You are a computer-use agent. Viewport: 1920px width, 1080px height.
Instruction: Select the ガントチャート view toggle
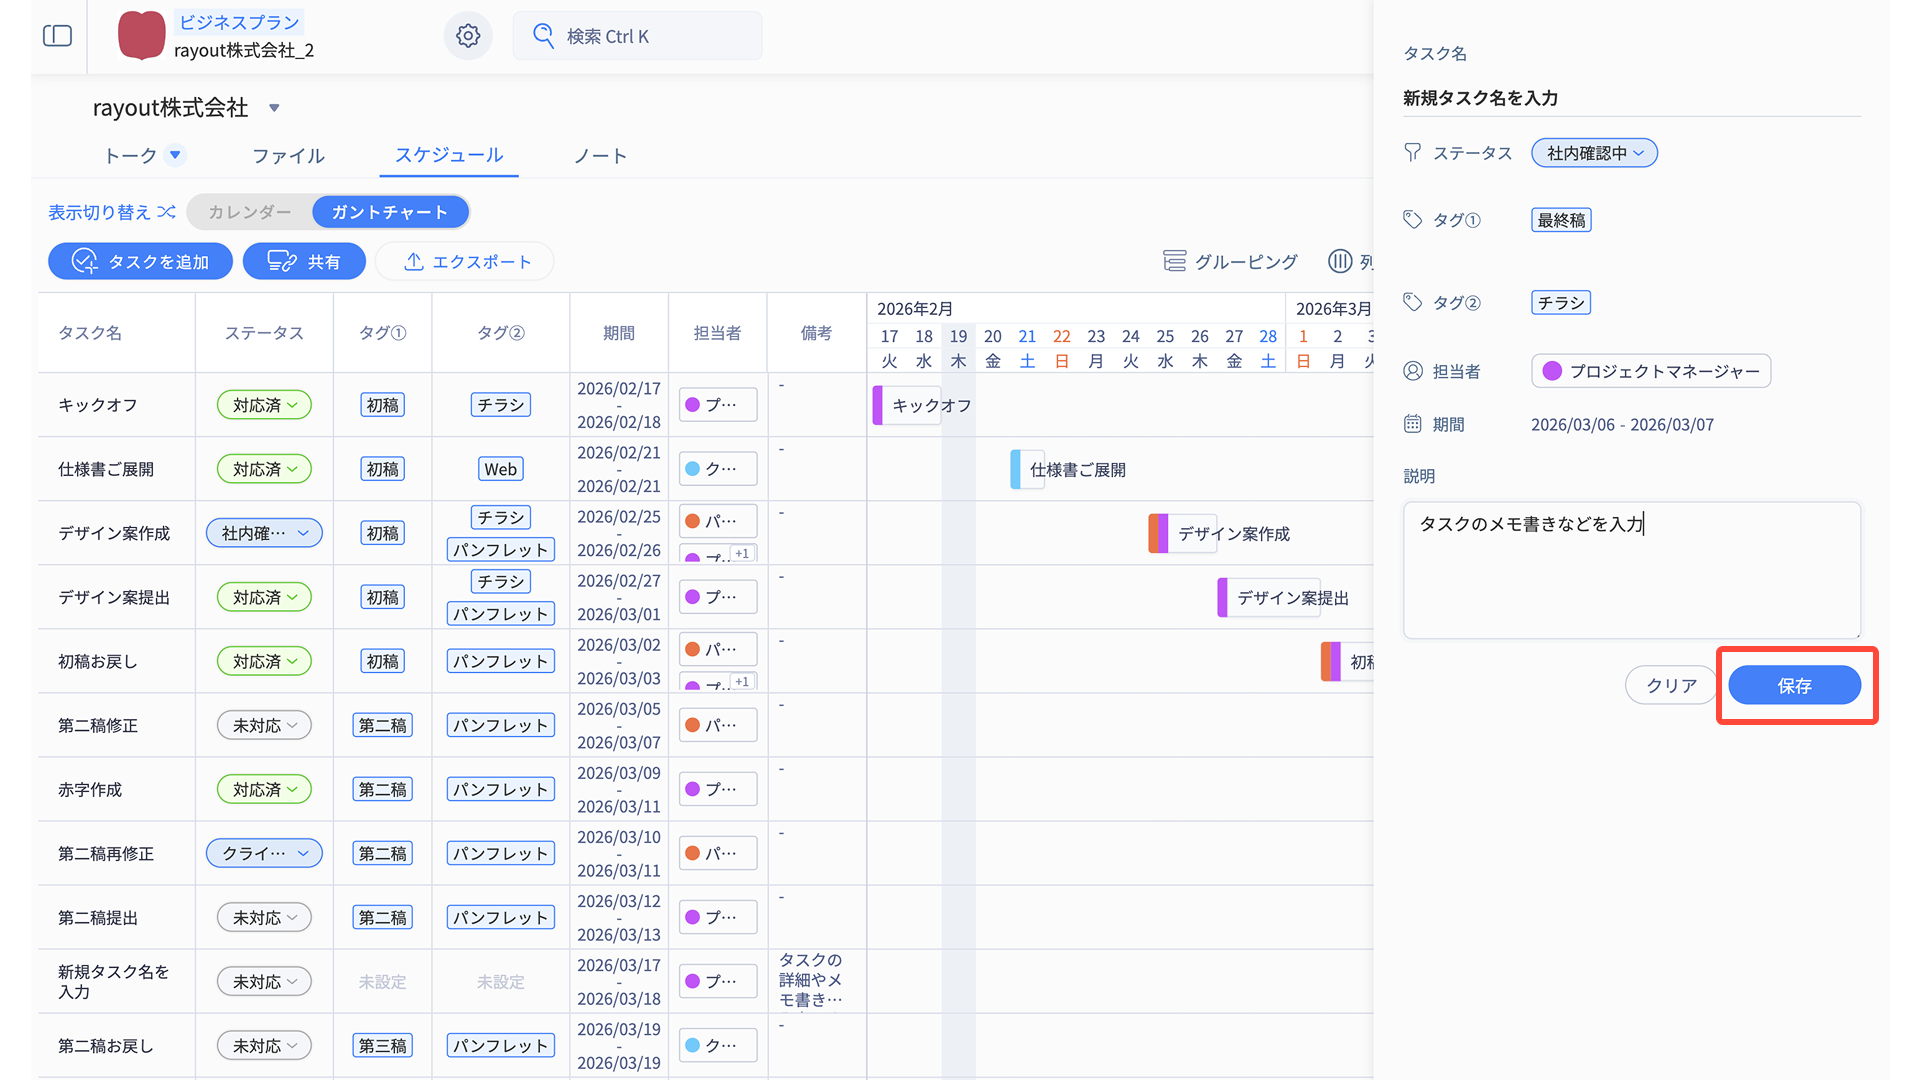tap(390, 212)
